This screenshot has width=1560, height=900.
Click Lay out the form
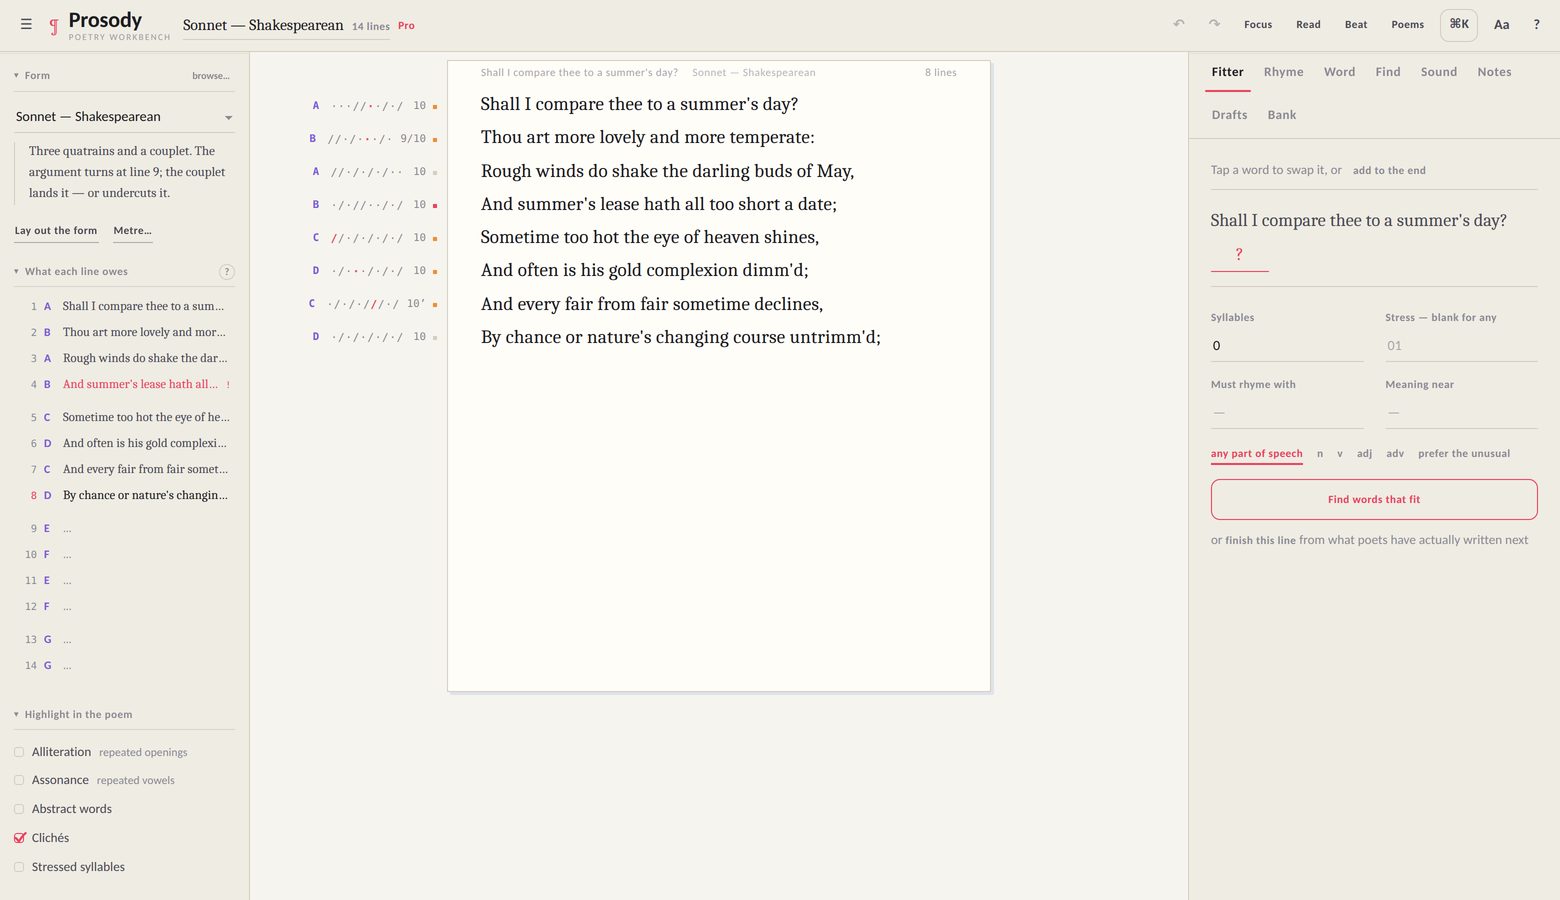[56, 231]
